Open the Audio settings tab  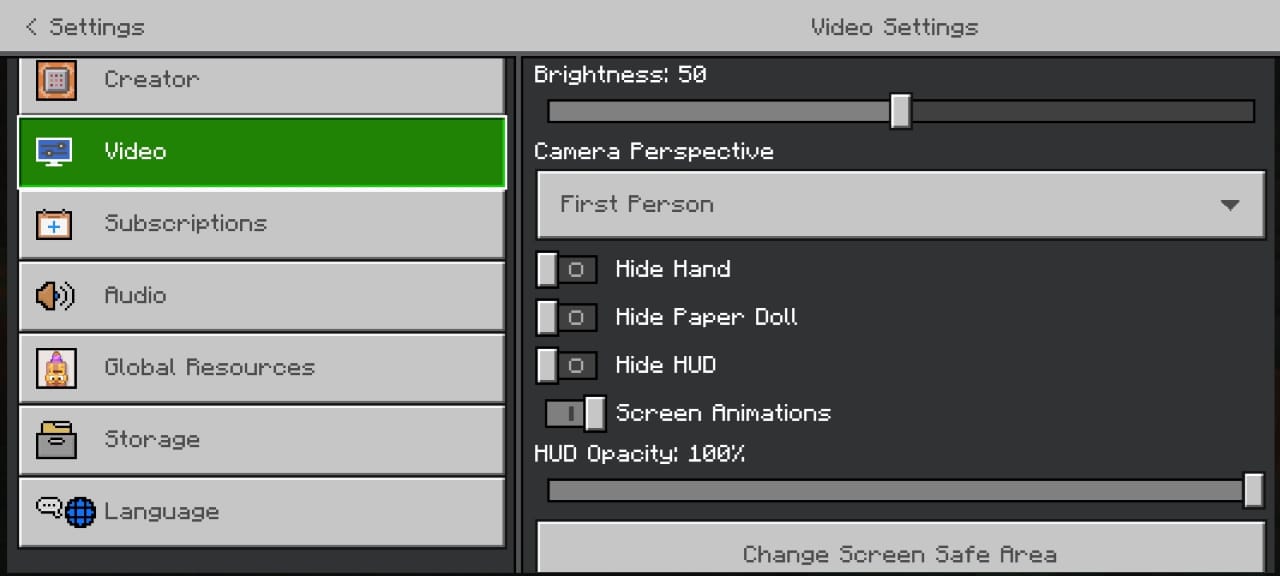(x=262, y=296)
